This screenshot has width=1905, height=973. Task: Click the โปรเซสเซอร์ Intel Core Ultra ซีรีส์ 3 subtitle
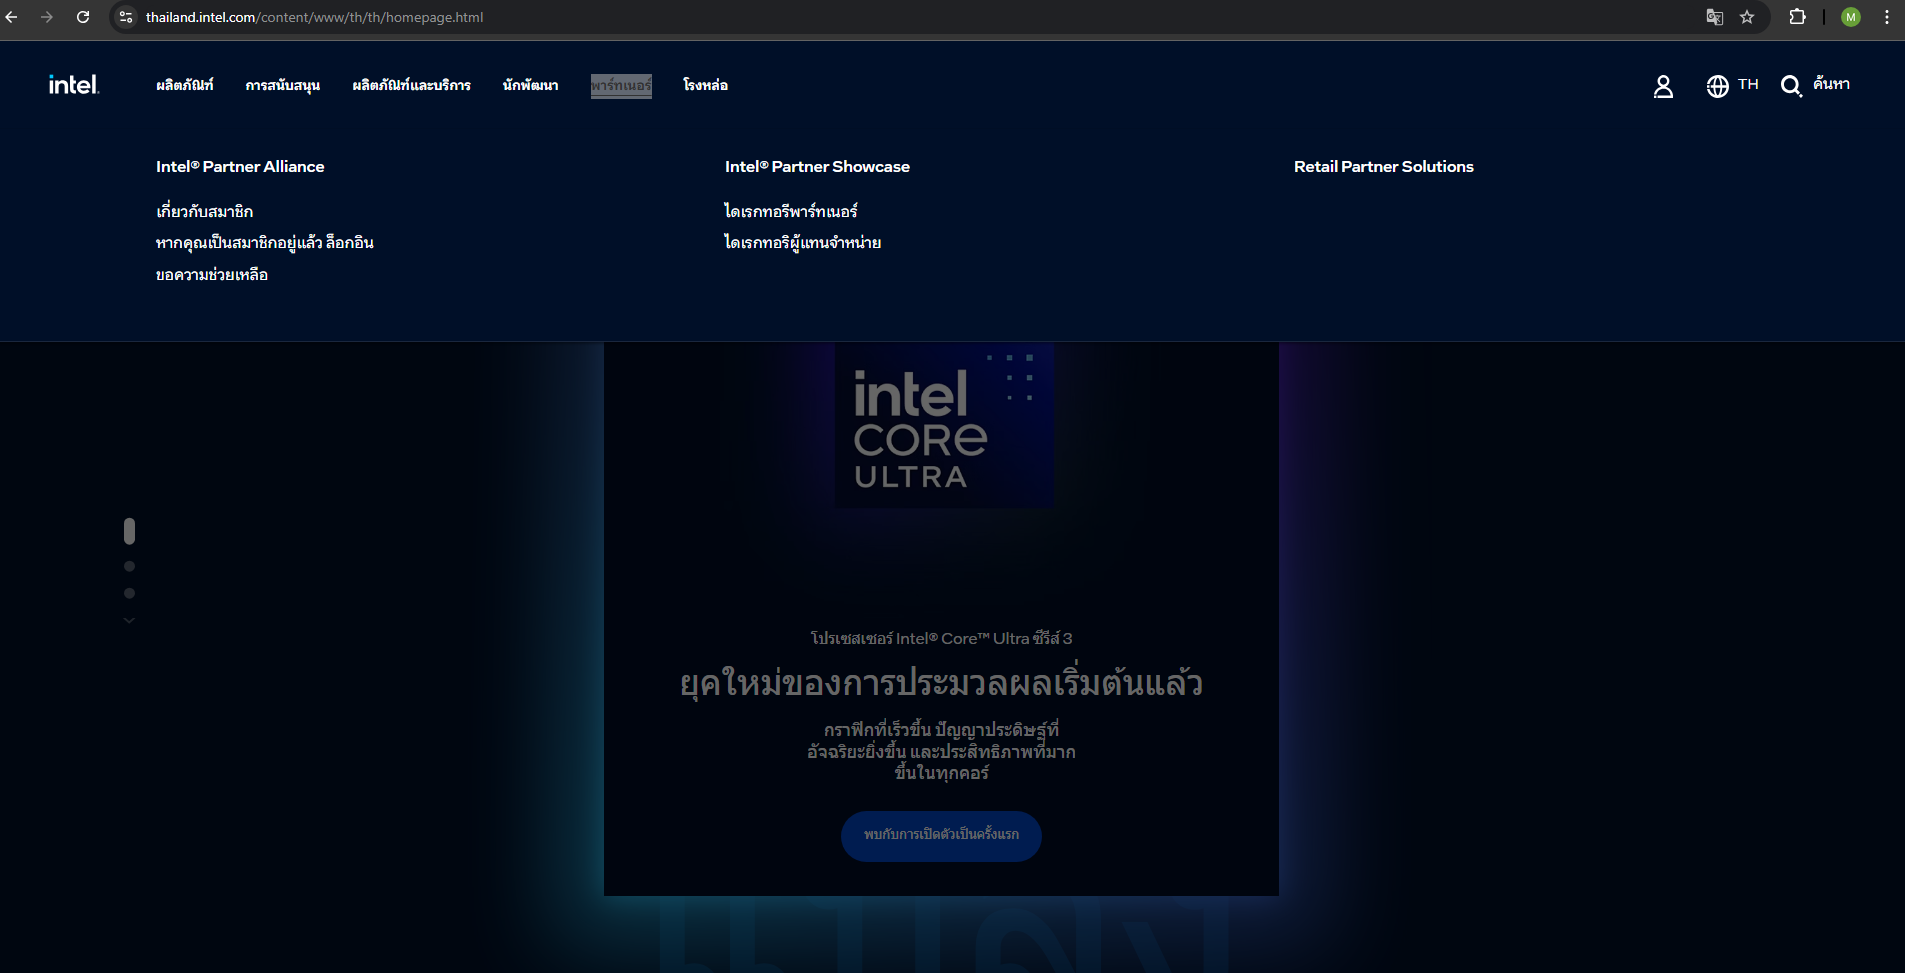941,639
